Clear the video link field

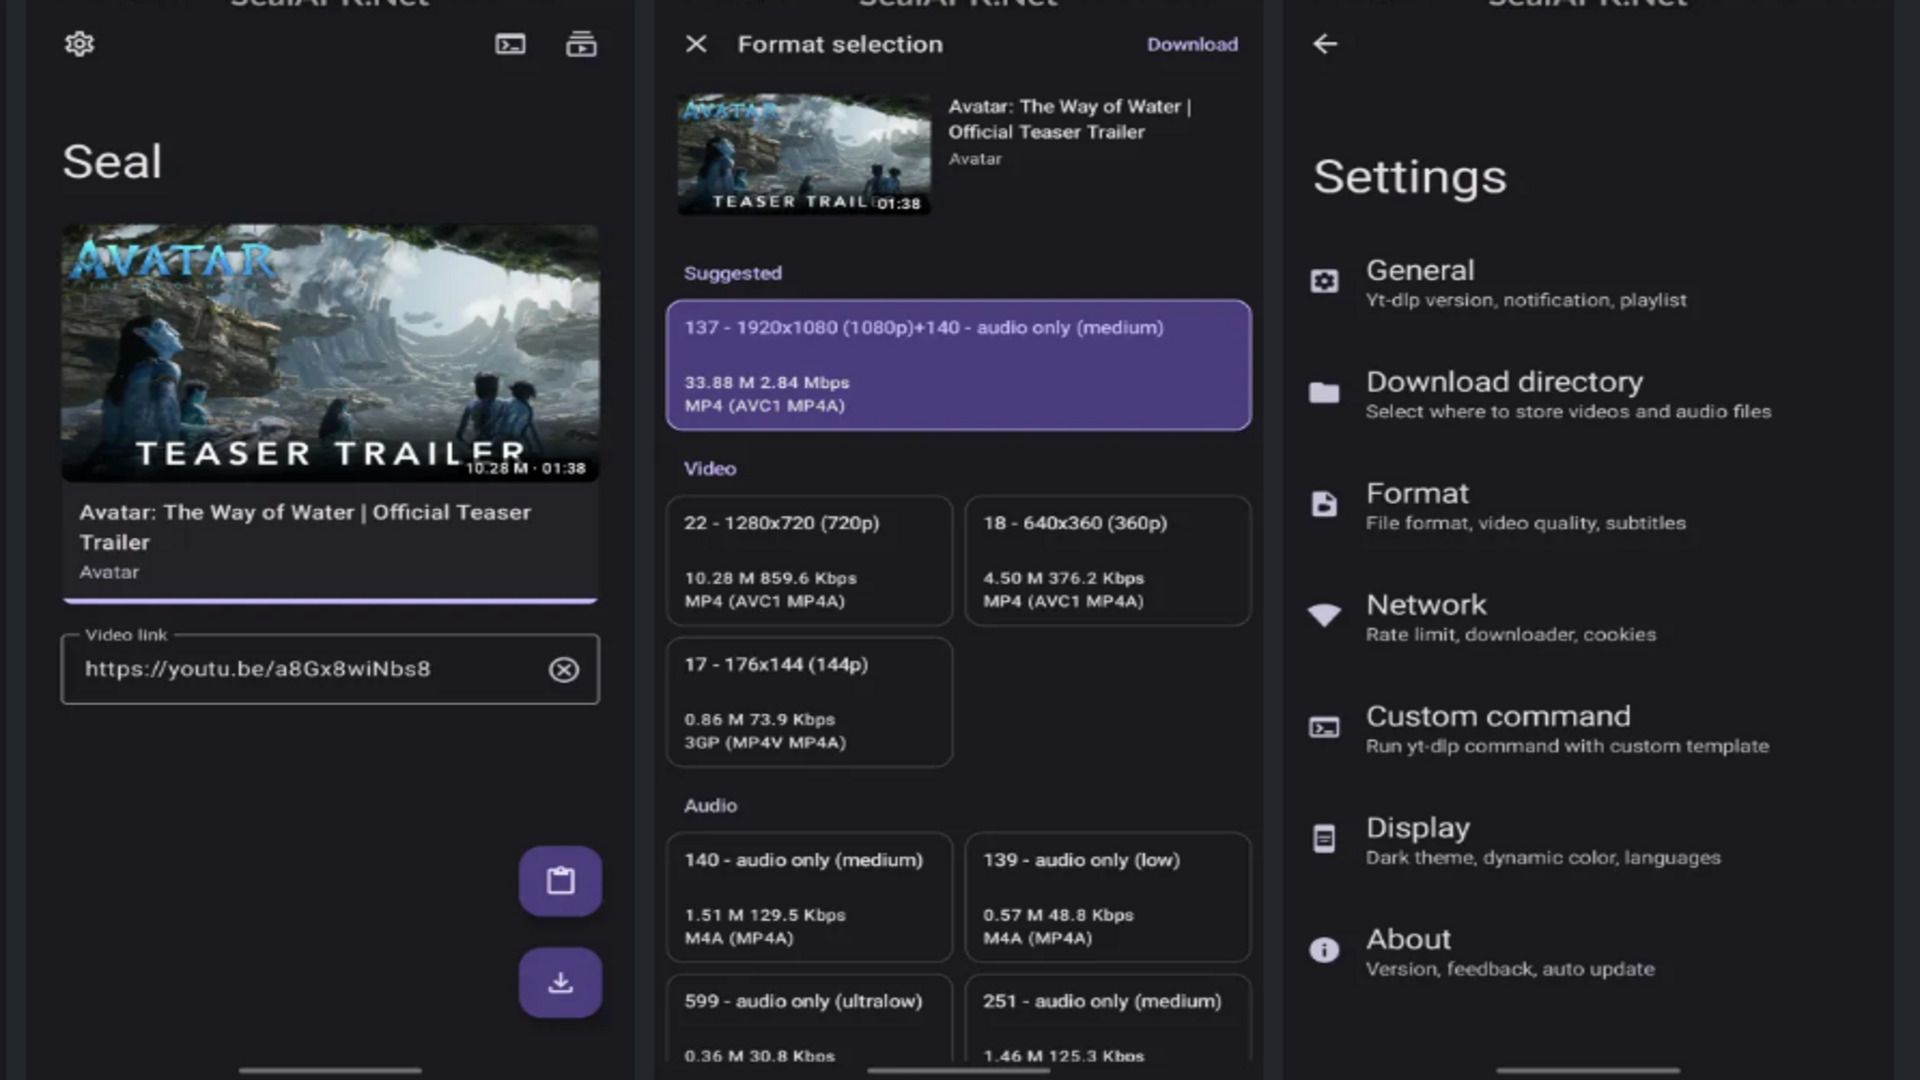(x=564, y=670)
